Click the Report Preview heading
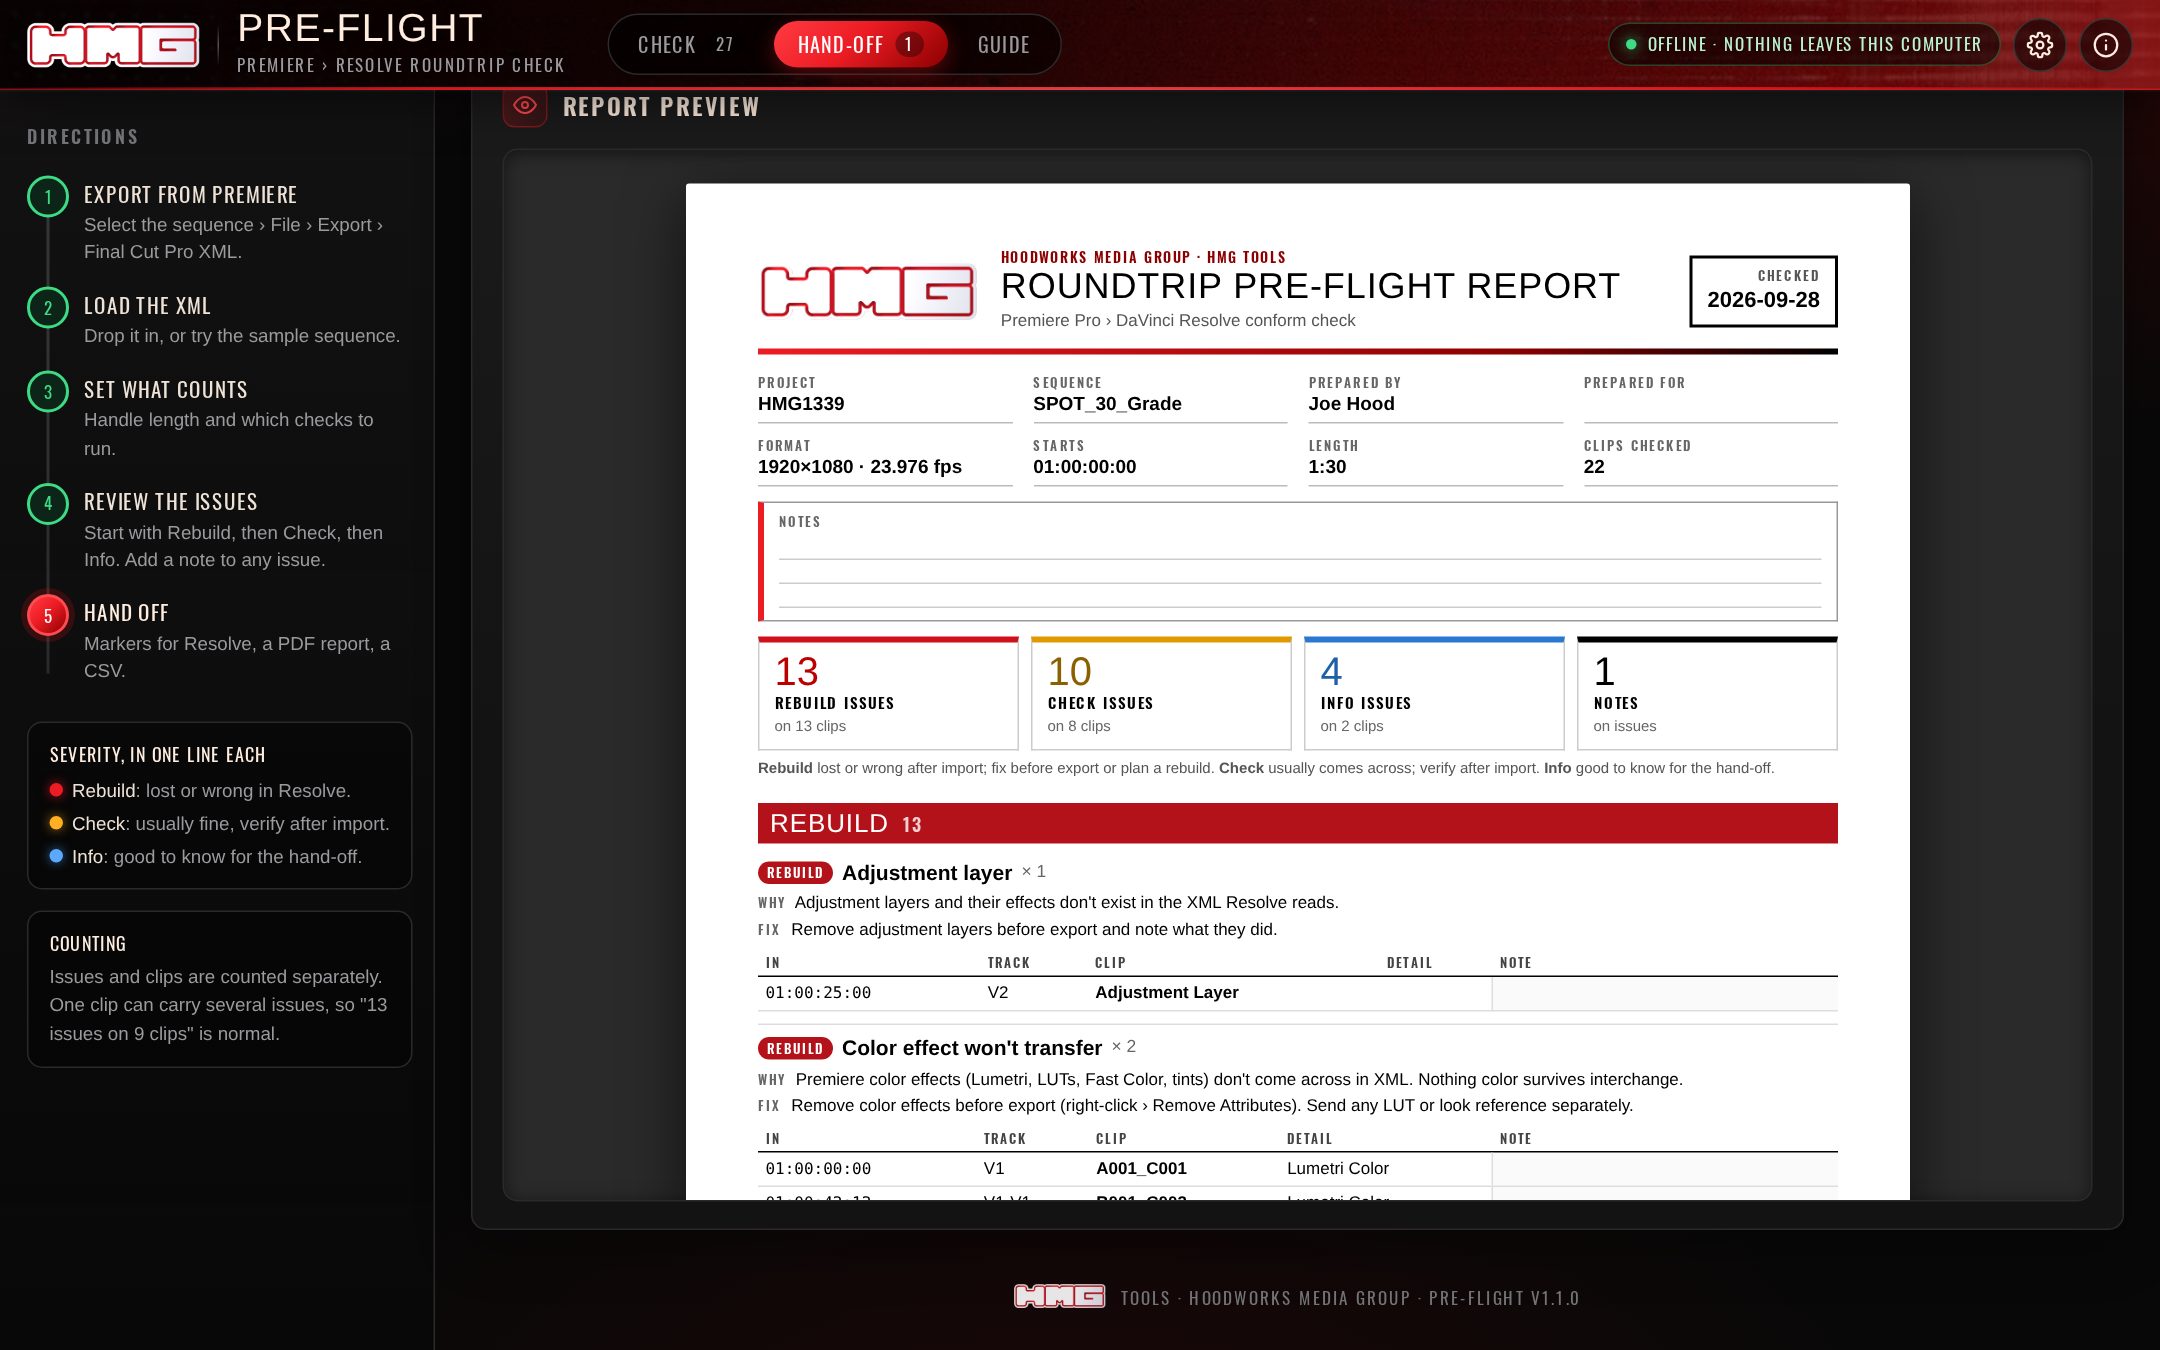 point(661,107)
